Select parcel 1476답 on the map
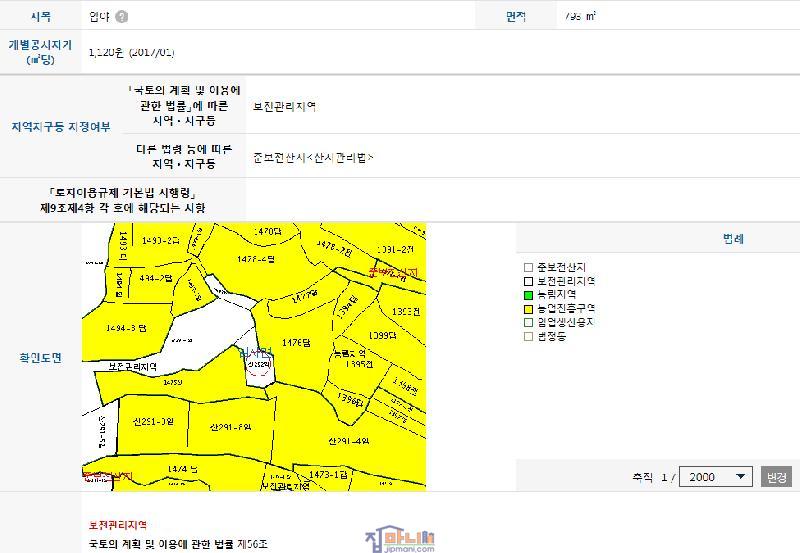The height and width of the screenshot is (553, 800). click(296, 343)
